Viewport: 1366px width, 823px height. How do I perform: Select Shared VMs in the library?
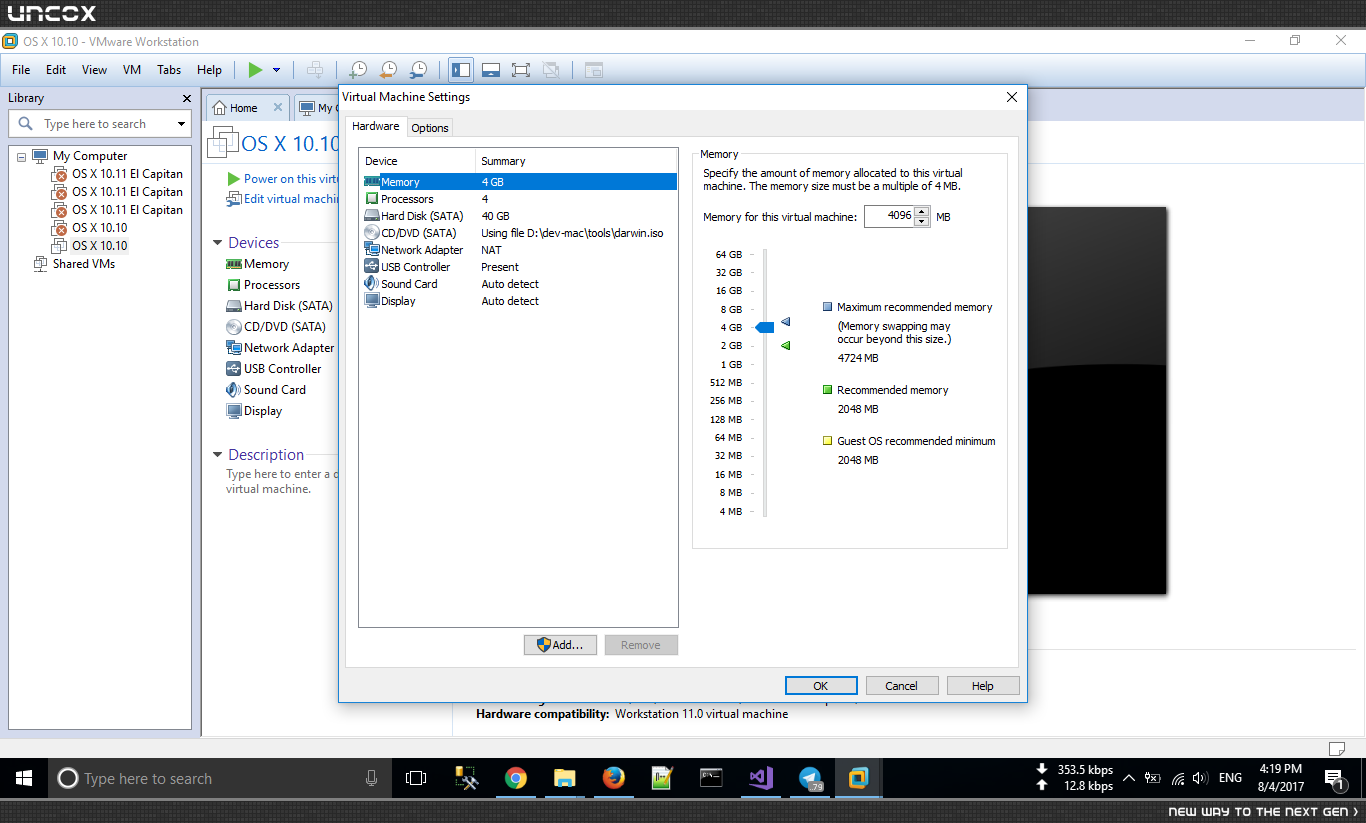click(x=84, y=264)
